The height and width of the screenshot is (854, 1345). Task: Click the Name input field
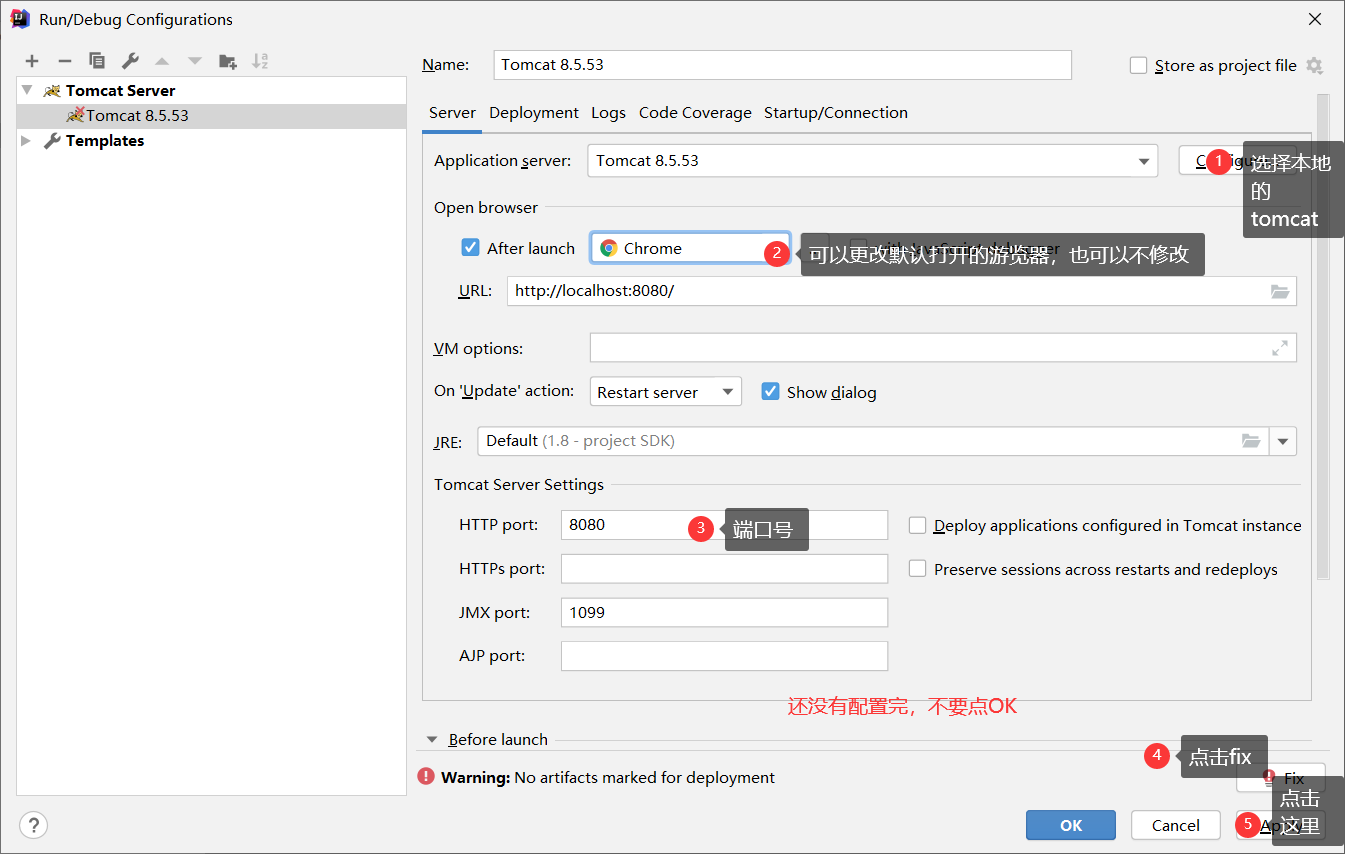point(783,65)
